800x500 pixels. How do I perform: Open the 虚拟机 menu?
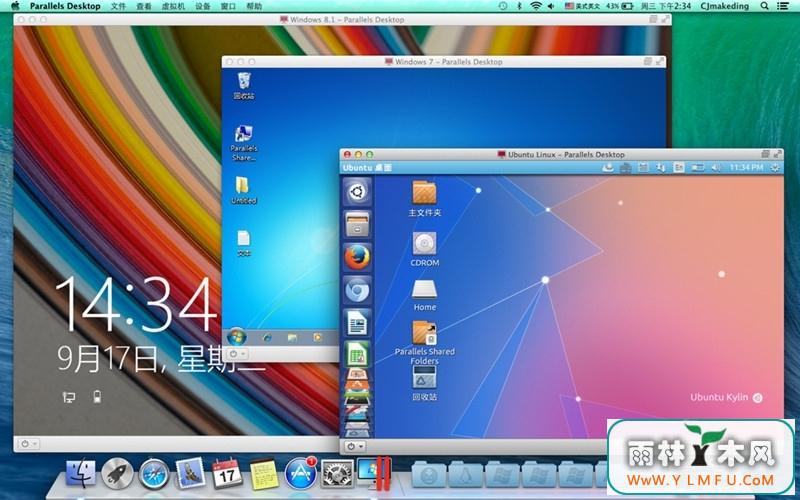173,6
